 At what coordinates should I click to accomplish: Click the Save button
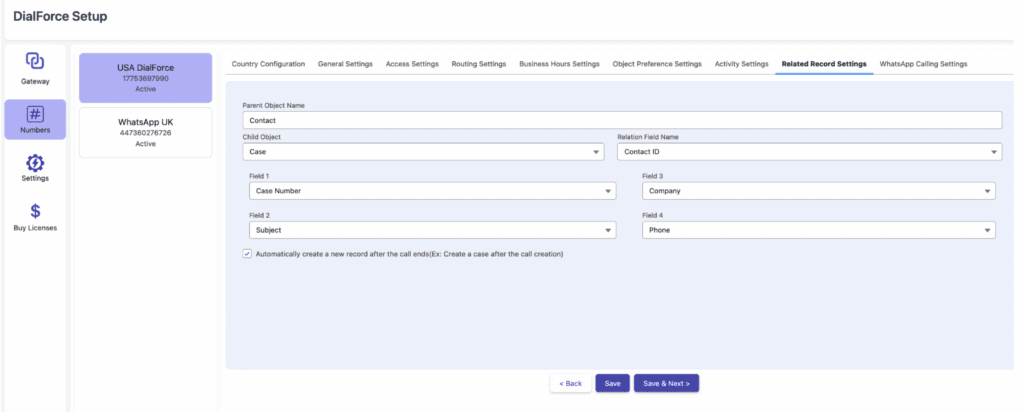click(x=612, y=383)
